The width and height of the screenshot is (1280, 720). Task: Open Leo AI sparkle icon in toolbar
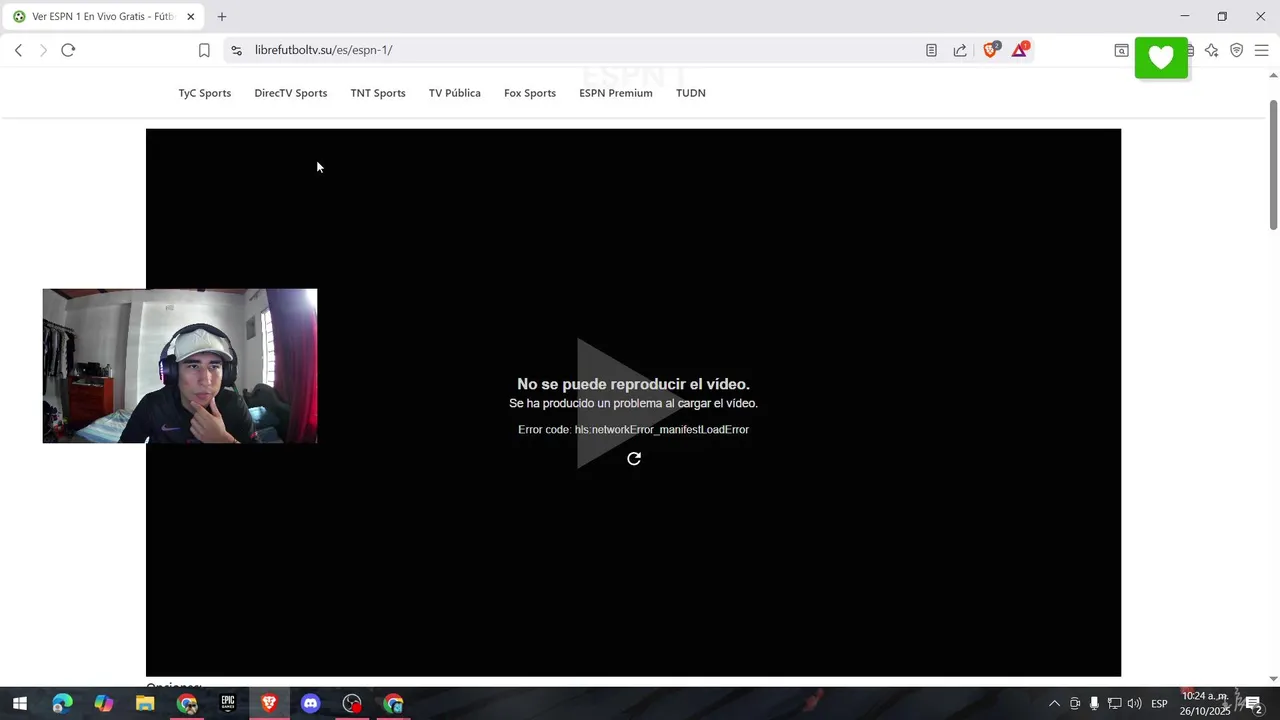point(1211,50)
